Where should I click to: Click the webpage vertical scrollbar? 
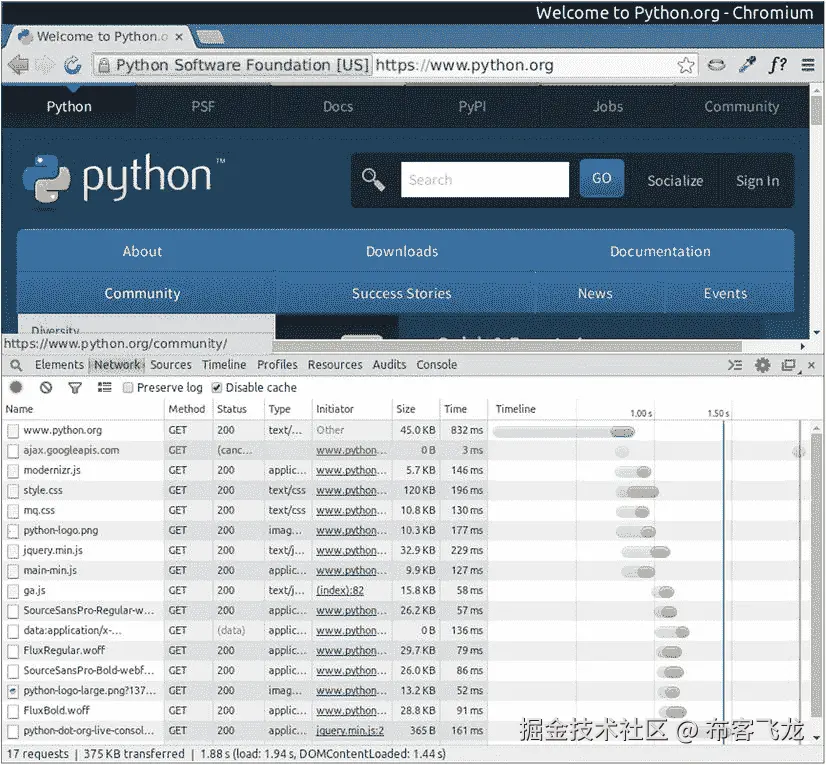point(816,110)
